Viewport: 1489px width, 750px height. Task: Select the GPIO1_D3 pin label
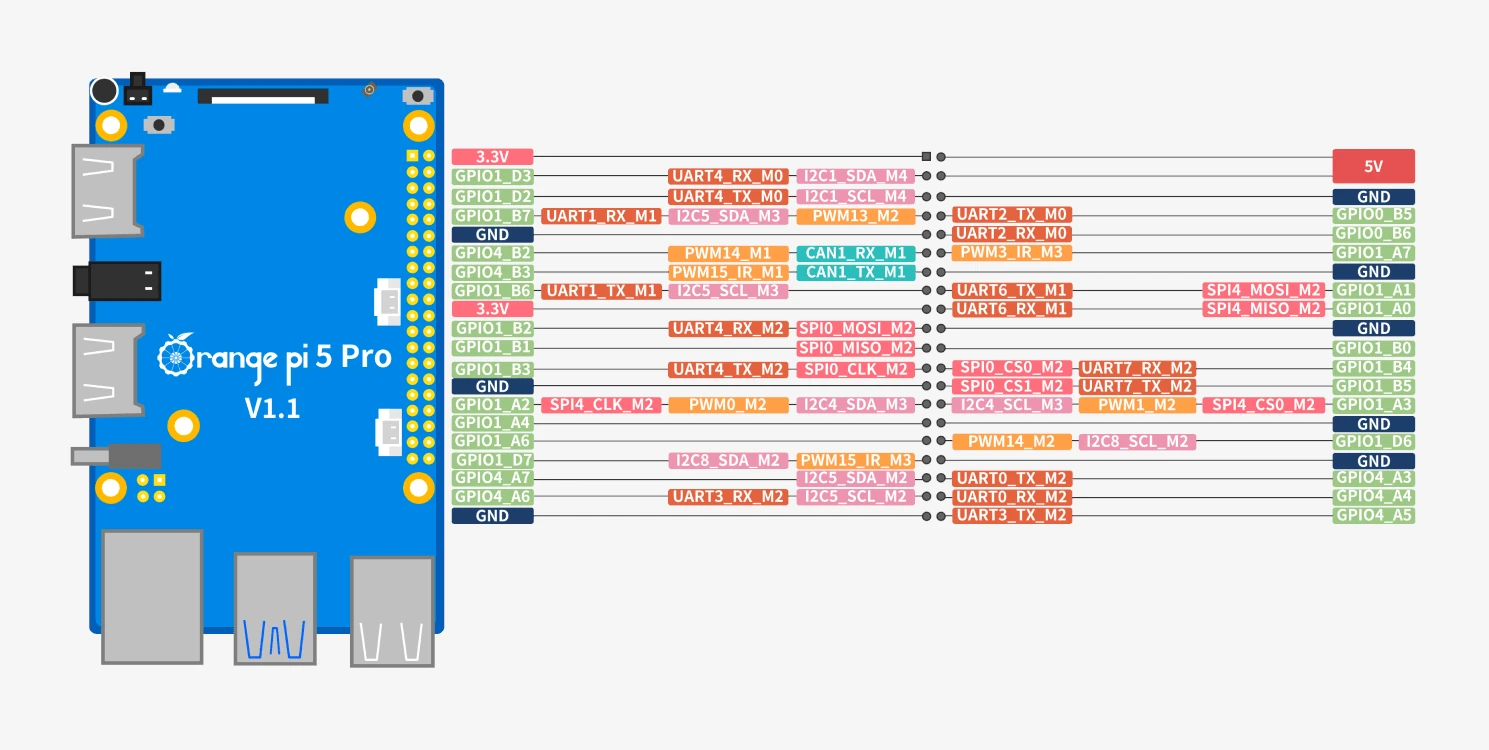(x=492, y=176)
